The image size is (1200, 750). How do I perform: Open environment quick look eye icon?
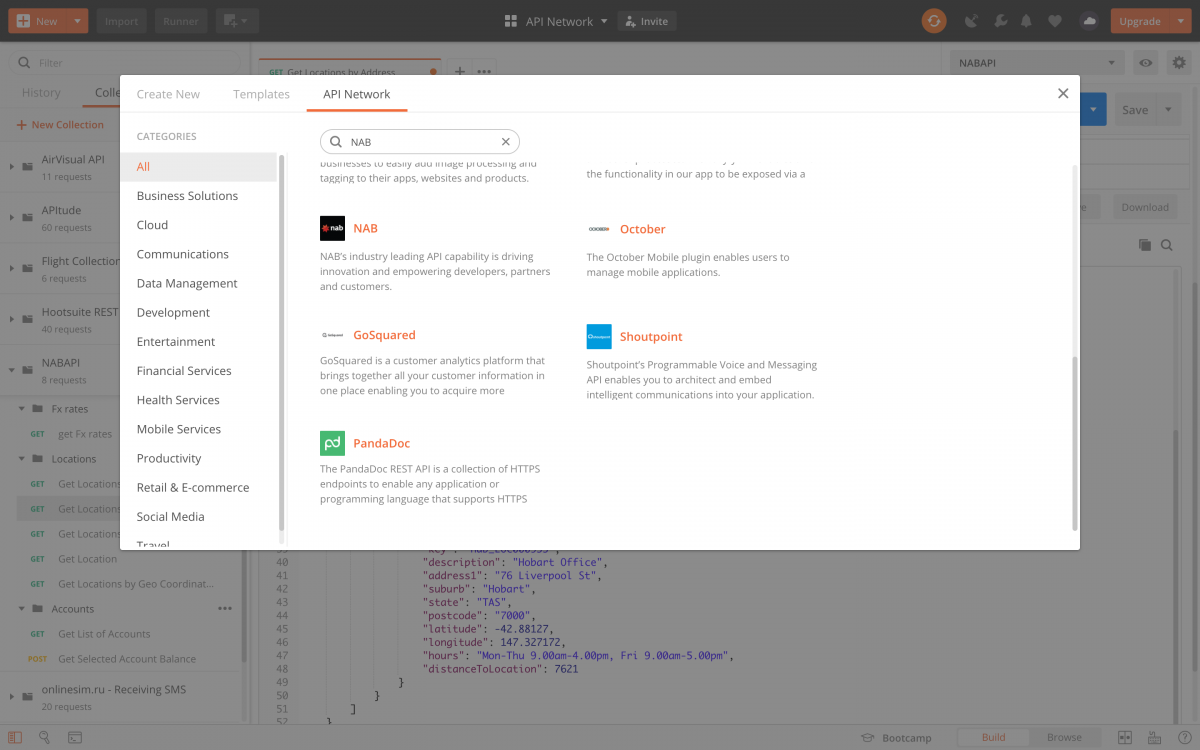[x=1146, y=63]
